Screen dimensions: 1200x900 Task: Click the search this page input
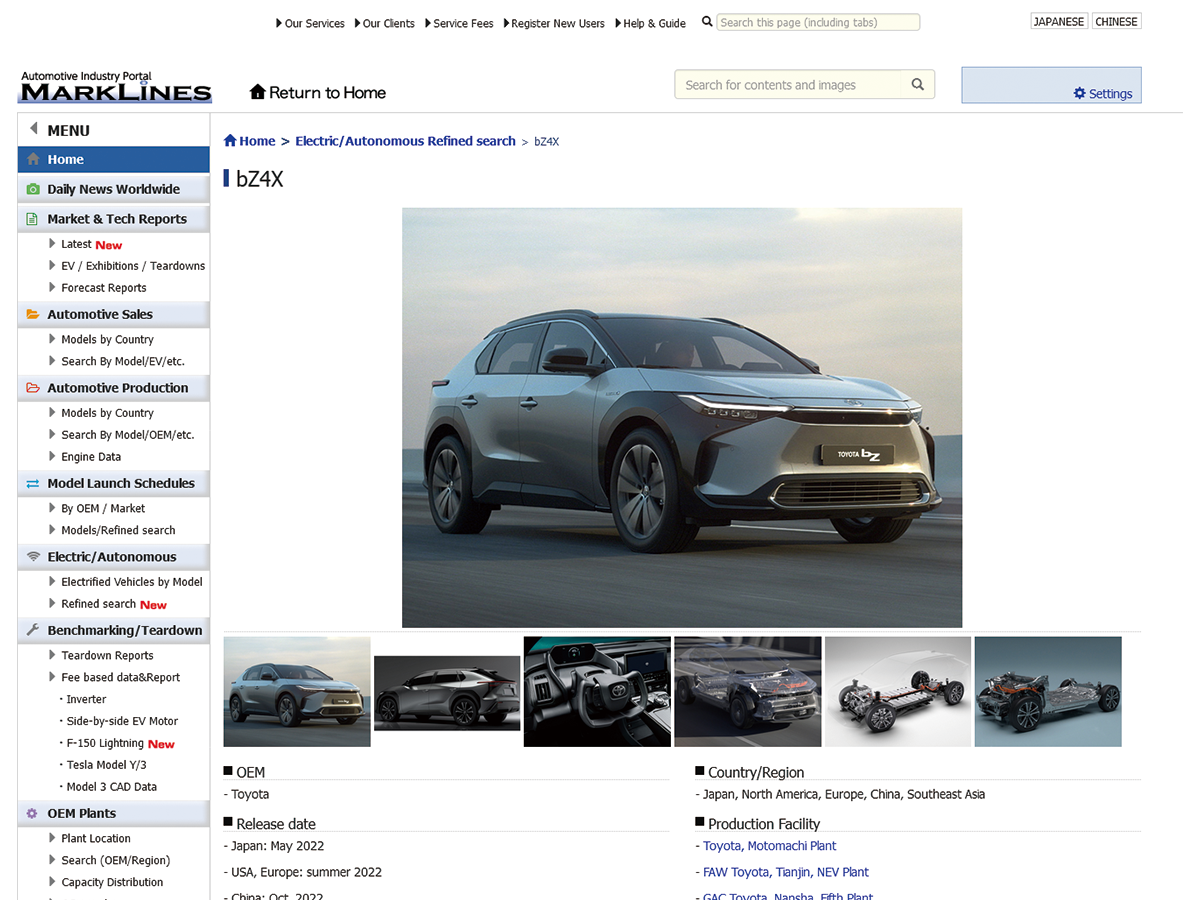click(818, 22)
